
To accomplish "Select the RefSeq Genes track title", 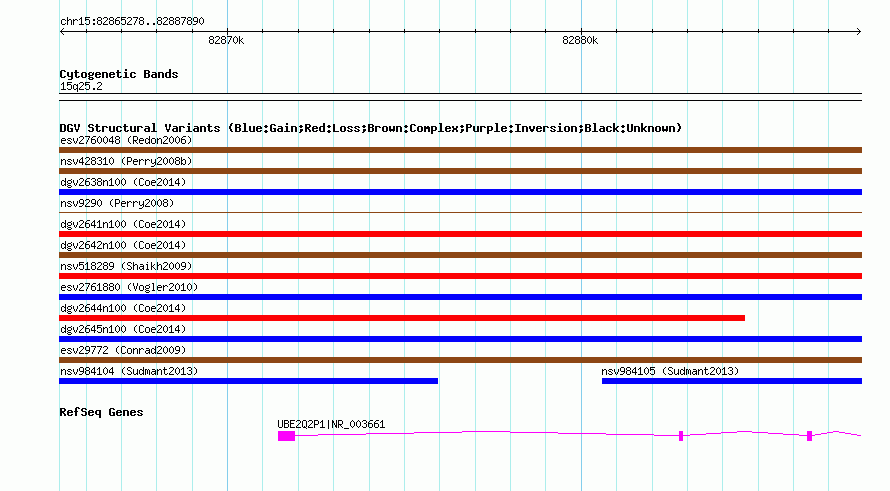I will 101,412.
